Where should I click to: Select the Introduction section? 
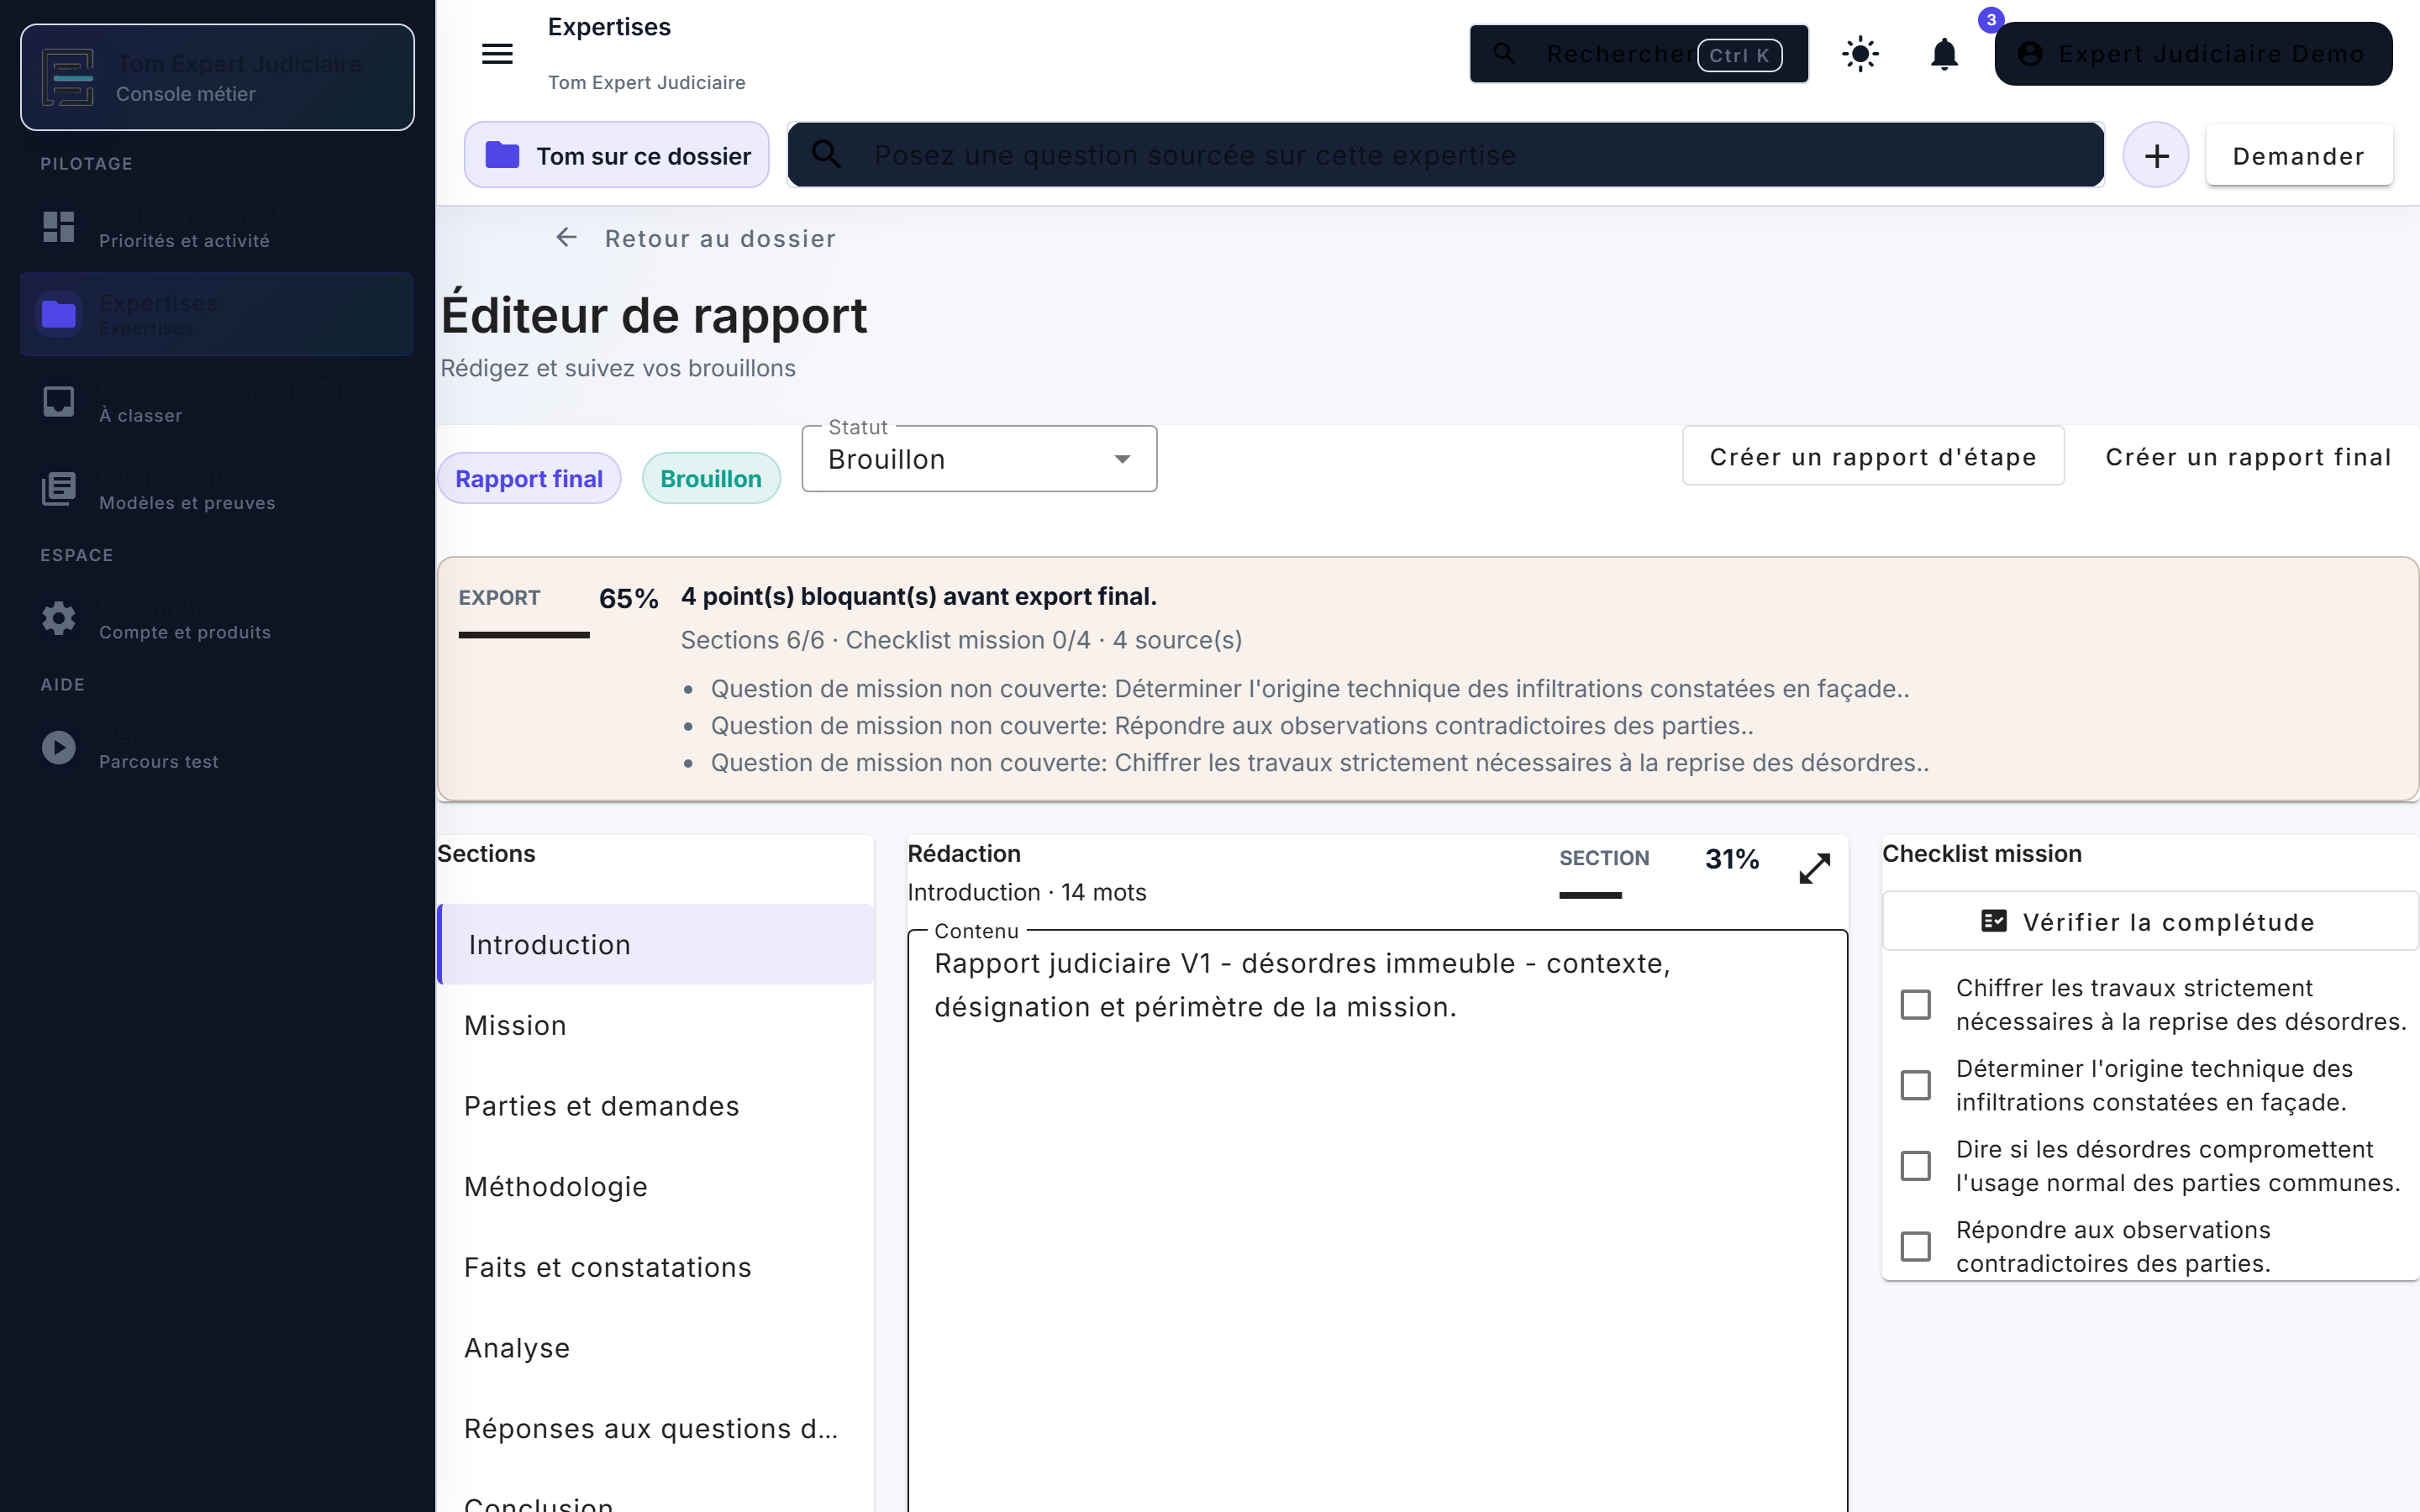[656, 945]
